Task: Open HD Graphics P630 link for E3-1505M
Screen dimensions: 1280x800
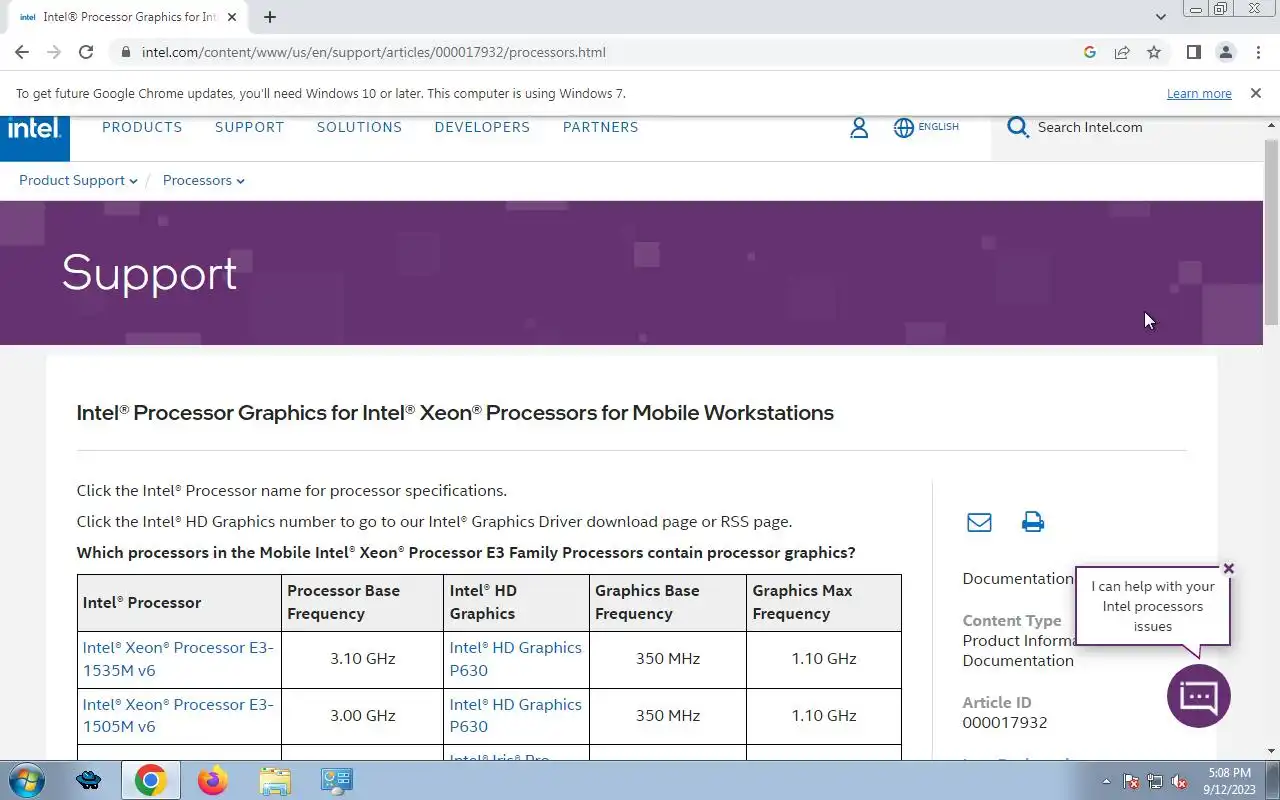Action: tap(515, 715)
